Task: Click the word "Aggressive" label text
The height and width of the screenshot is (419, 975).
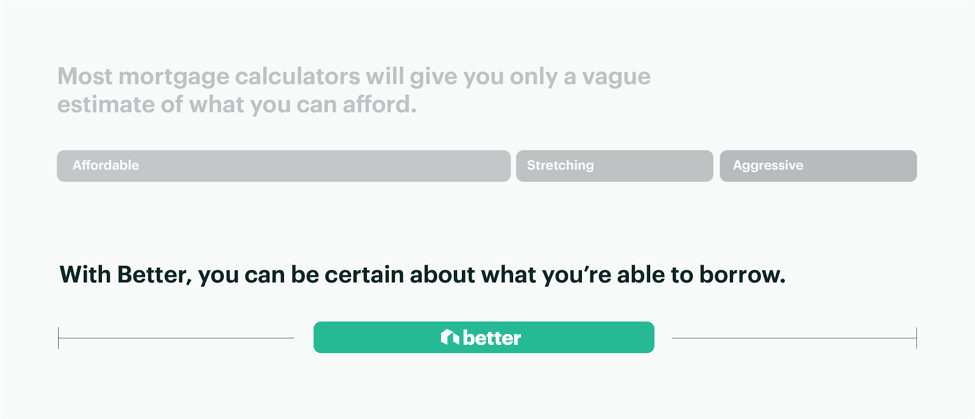Action: 768,166
